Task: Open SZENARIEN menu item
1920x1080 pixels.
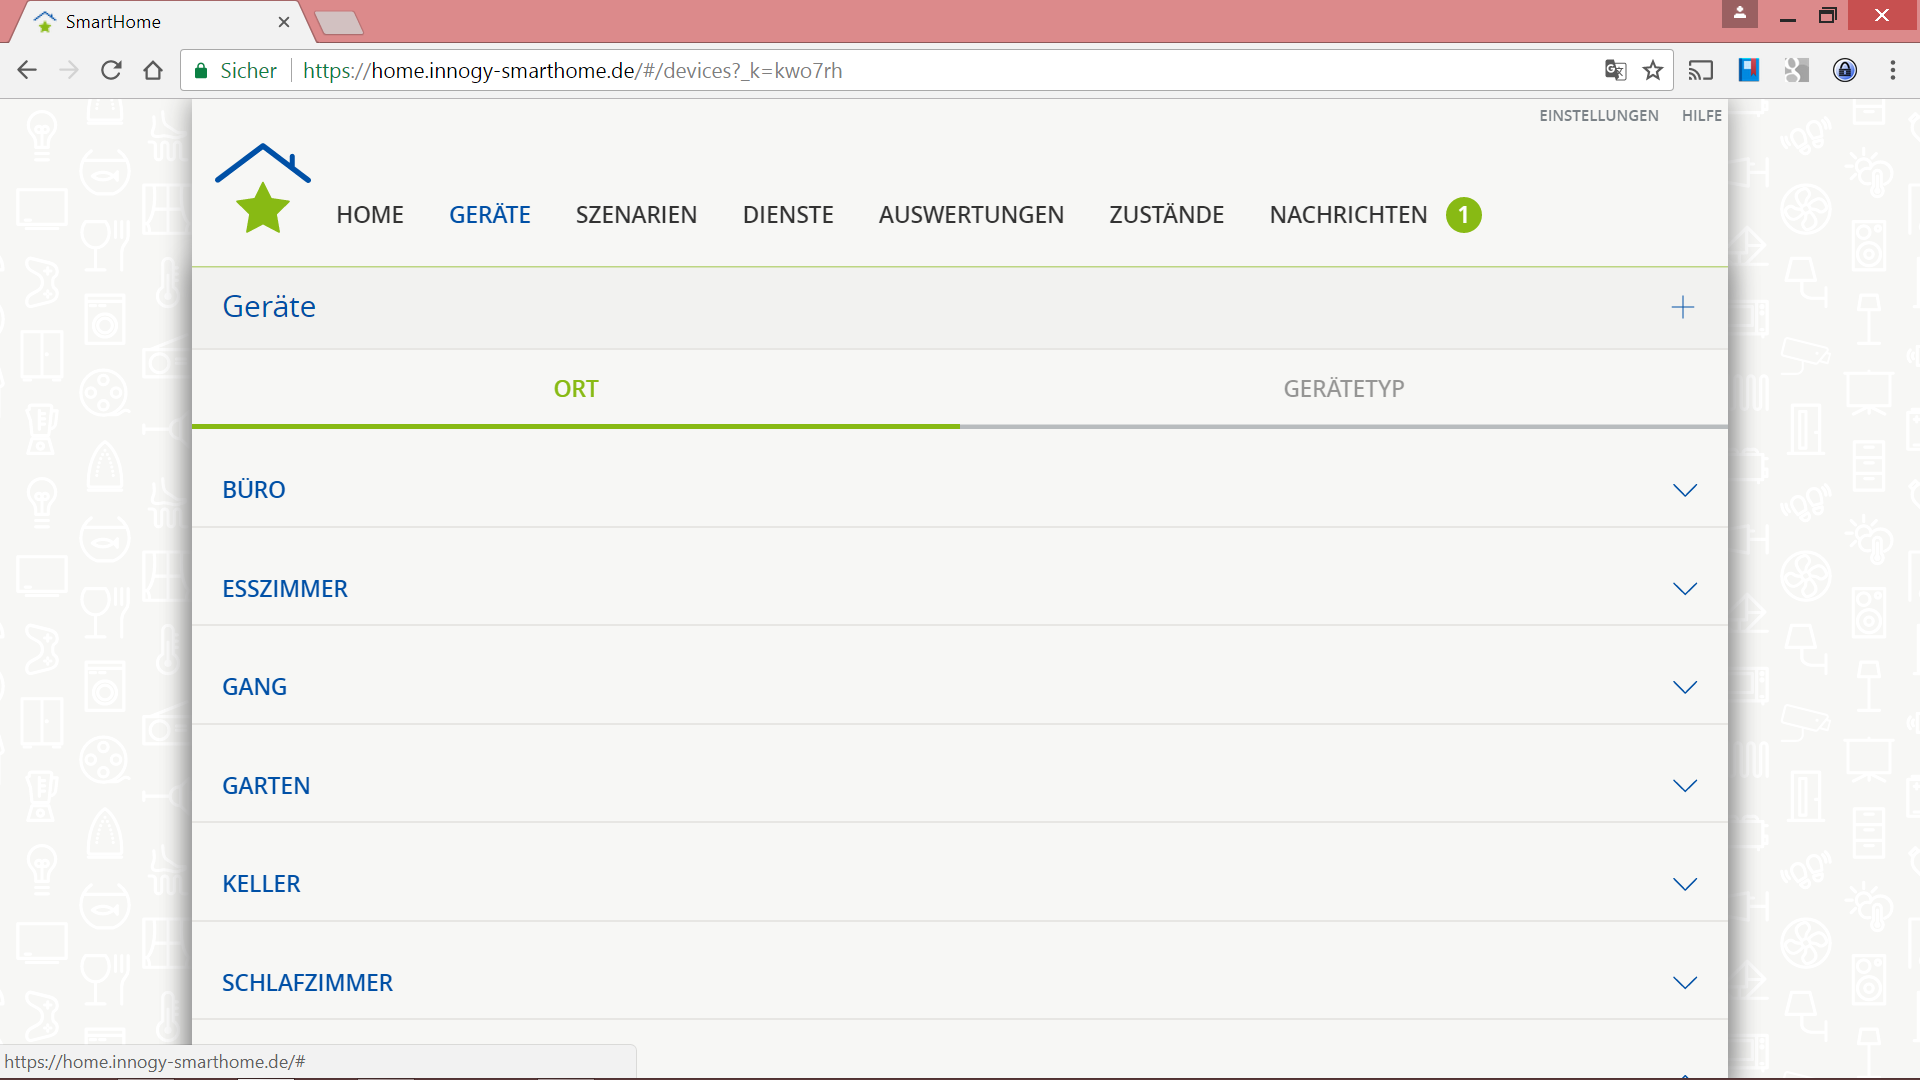Action: point(636,215)
